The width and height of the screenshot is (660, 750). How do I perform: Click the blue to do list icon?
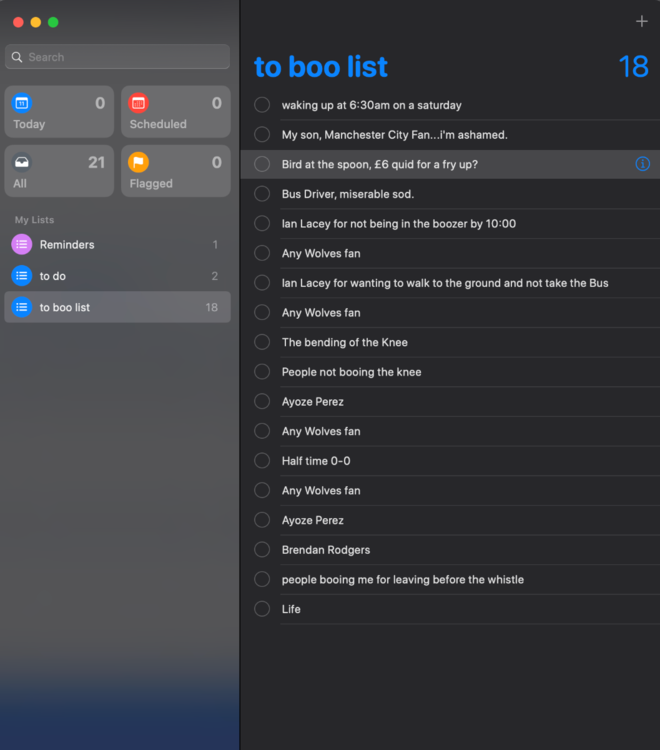[22, 276]
